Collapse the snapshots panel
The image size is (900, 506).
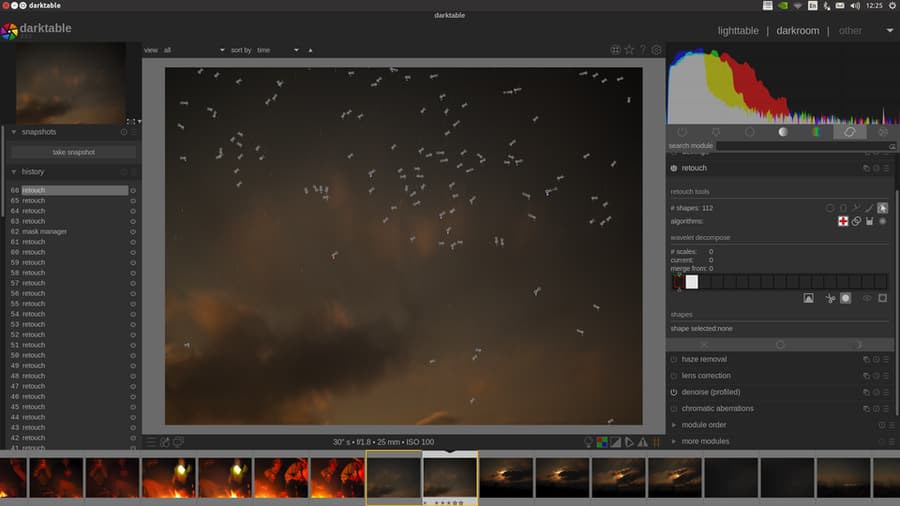click(x=14, y=132)
